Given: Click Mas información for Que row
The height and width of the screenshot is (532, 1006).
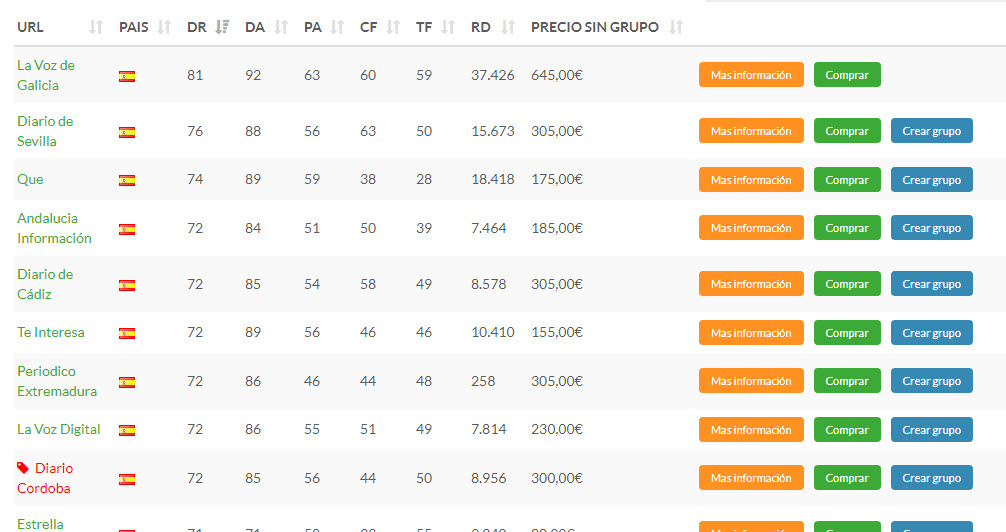Looking at the screenshot, I should pyautogui.click(x=751, y=180).
